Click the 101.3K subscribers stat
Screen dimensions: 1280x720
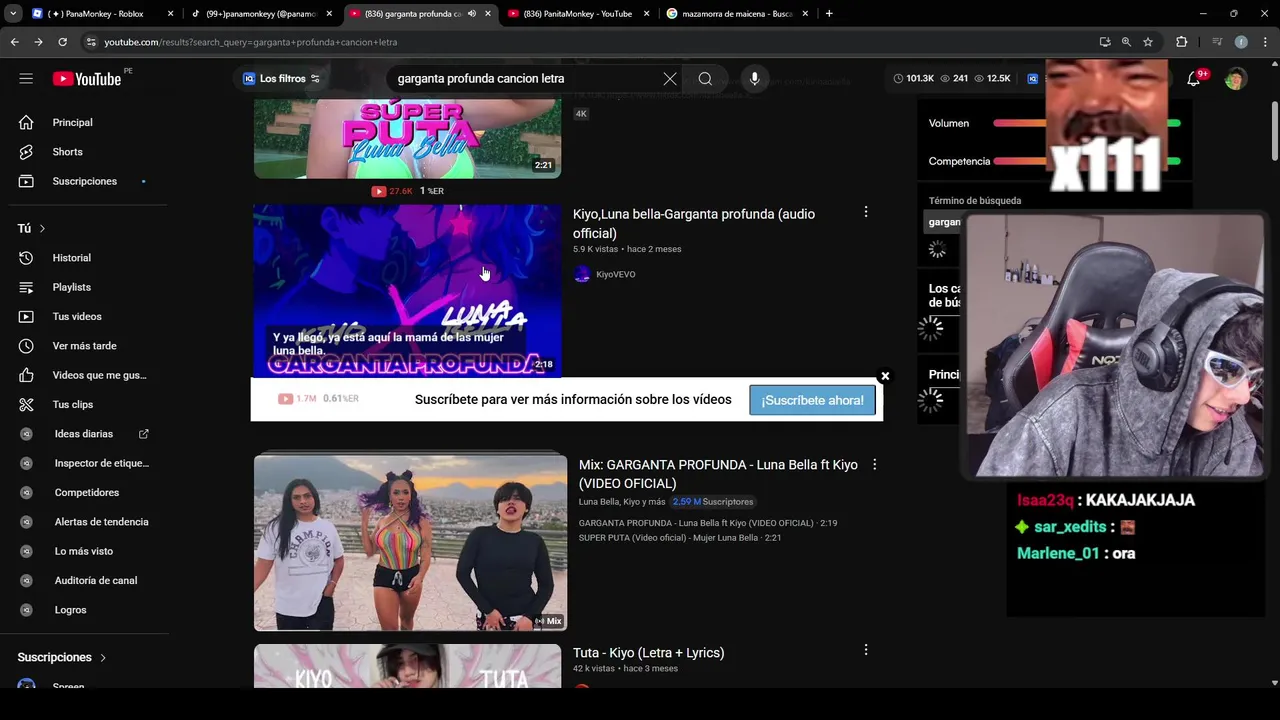click(914, 78)
